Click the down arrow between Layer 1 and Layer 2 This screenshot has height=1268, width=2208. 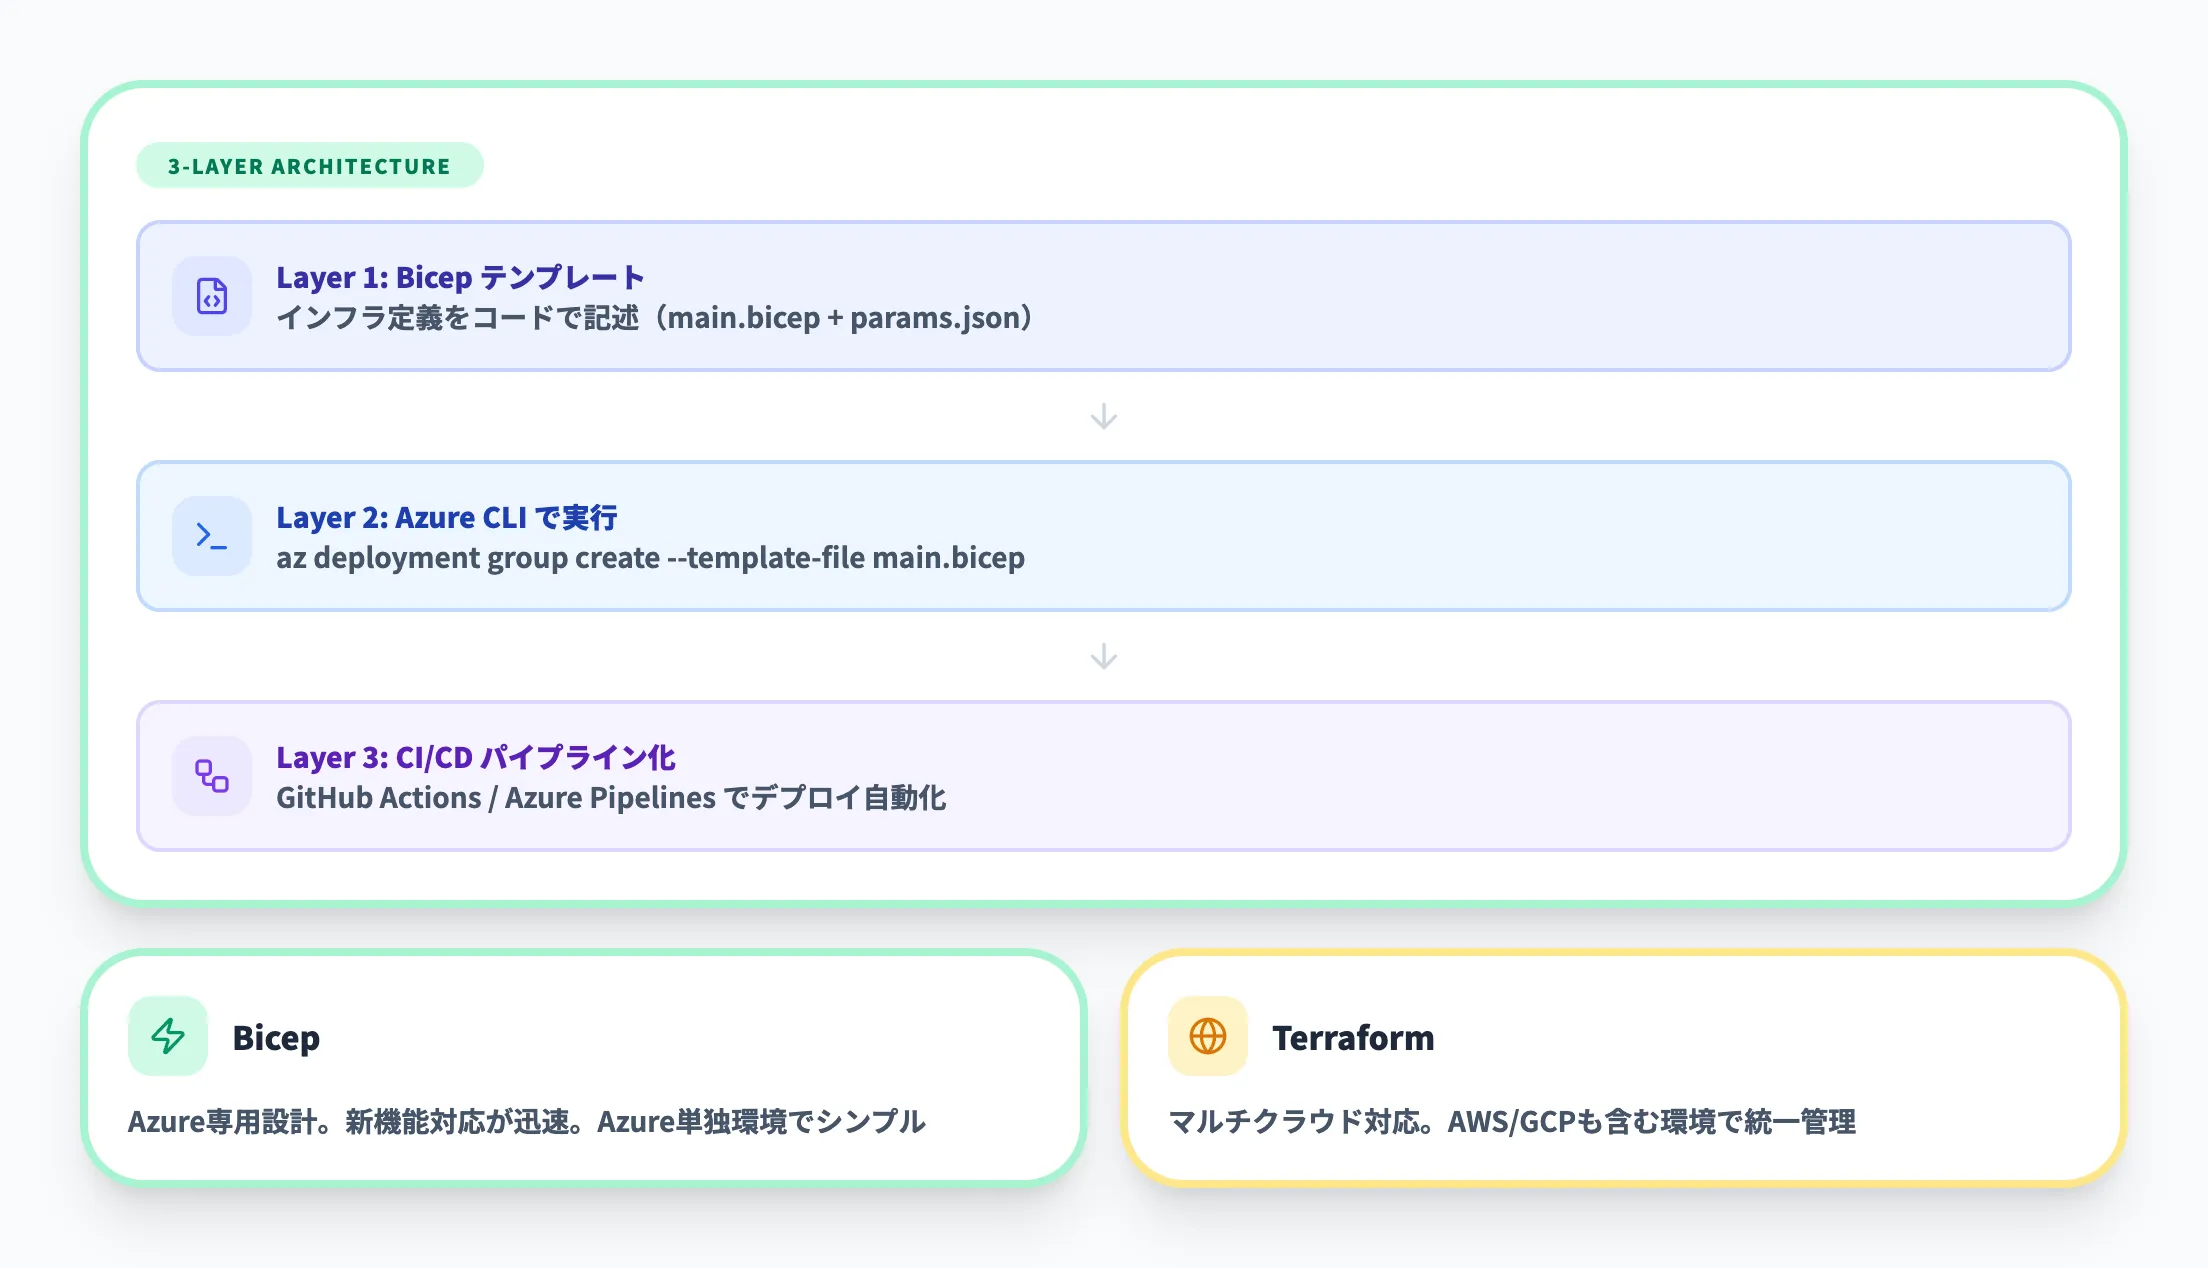click(1103, 417)
